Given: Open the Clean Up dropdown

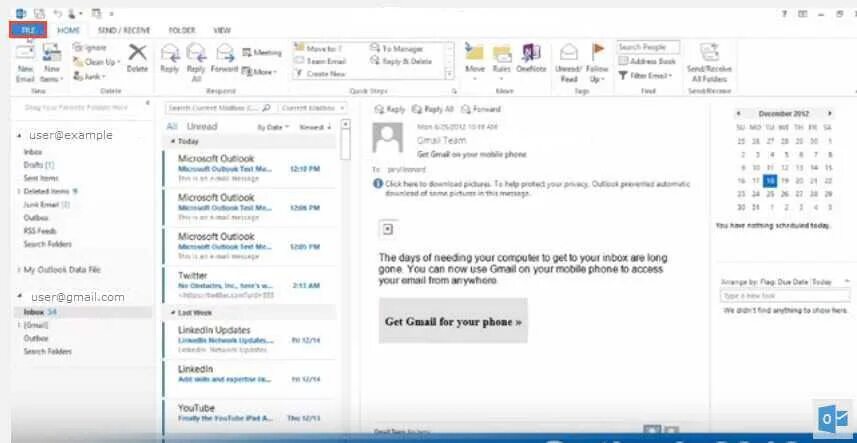Looking at the screenshot, I should pos(97,62).
